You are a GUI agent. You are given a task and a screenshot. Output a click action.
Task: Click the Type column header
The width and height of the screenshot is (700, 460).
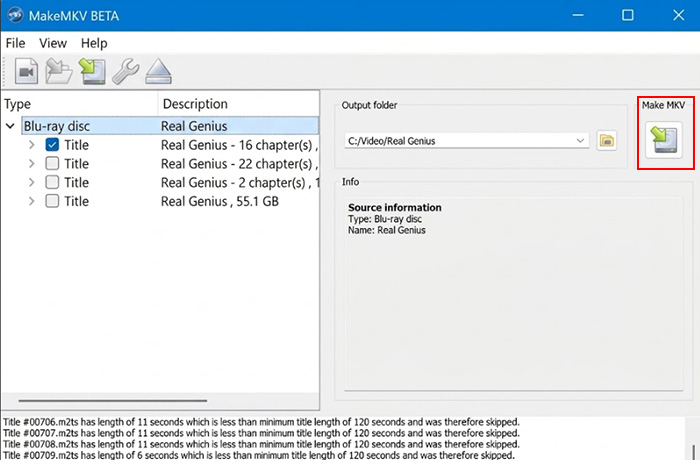tap(79, 104)
